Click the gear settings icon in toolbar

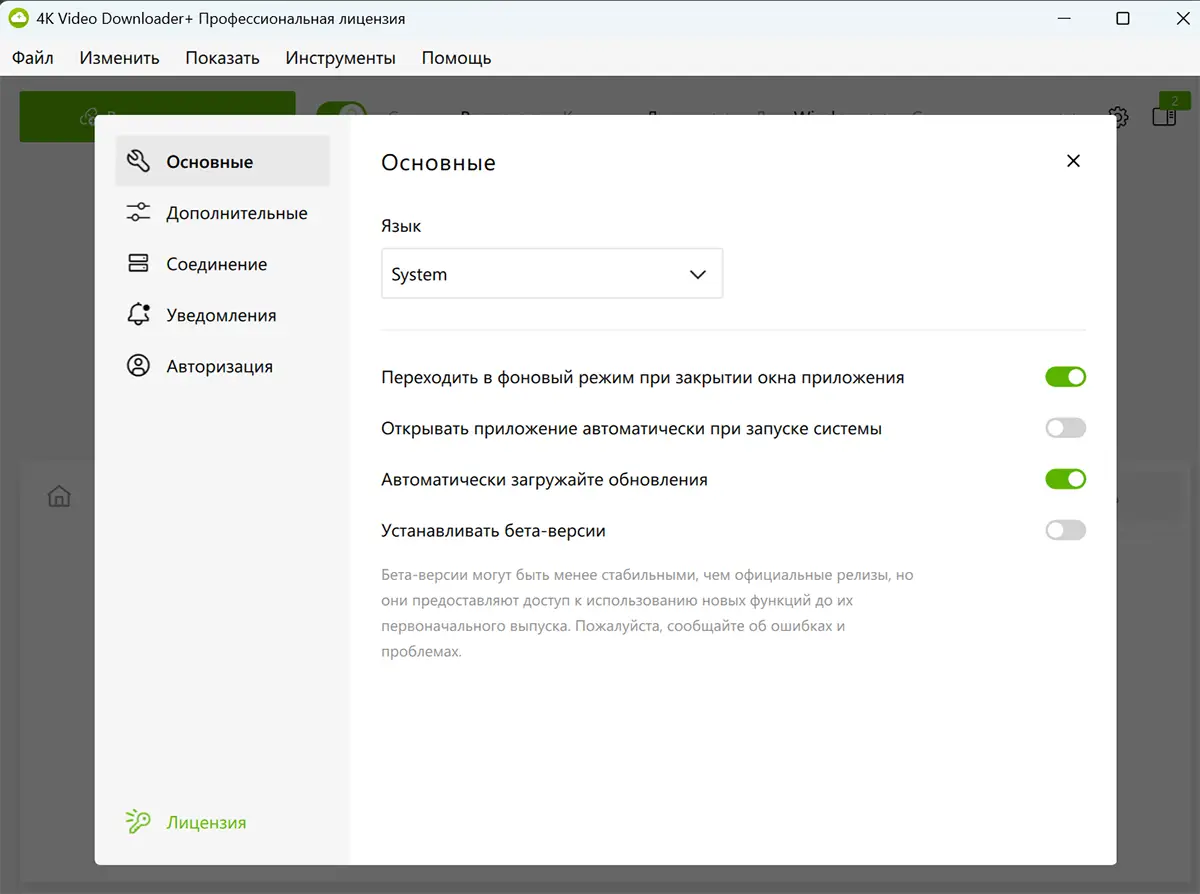click(1119, 117)
